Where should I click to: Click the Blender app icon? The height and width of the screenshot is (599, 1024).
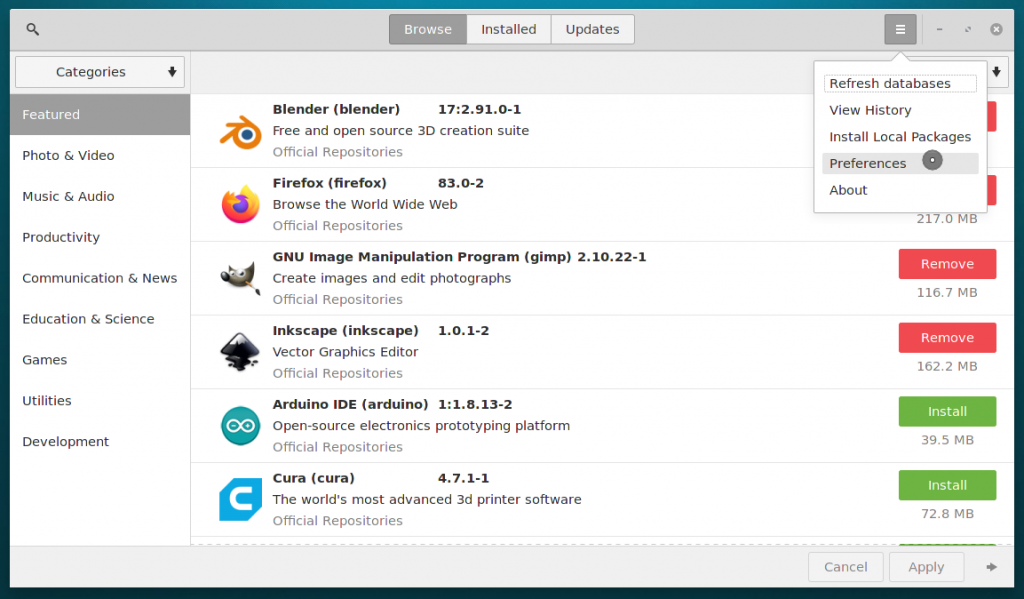pos(240,131)
